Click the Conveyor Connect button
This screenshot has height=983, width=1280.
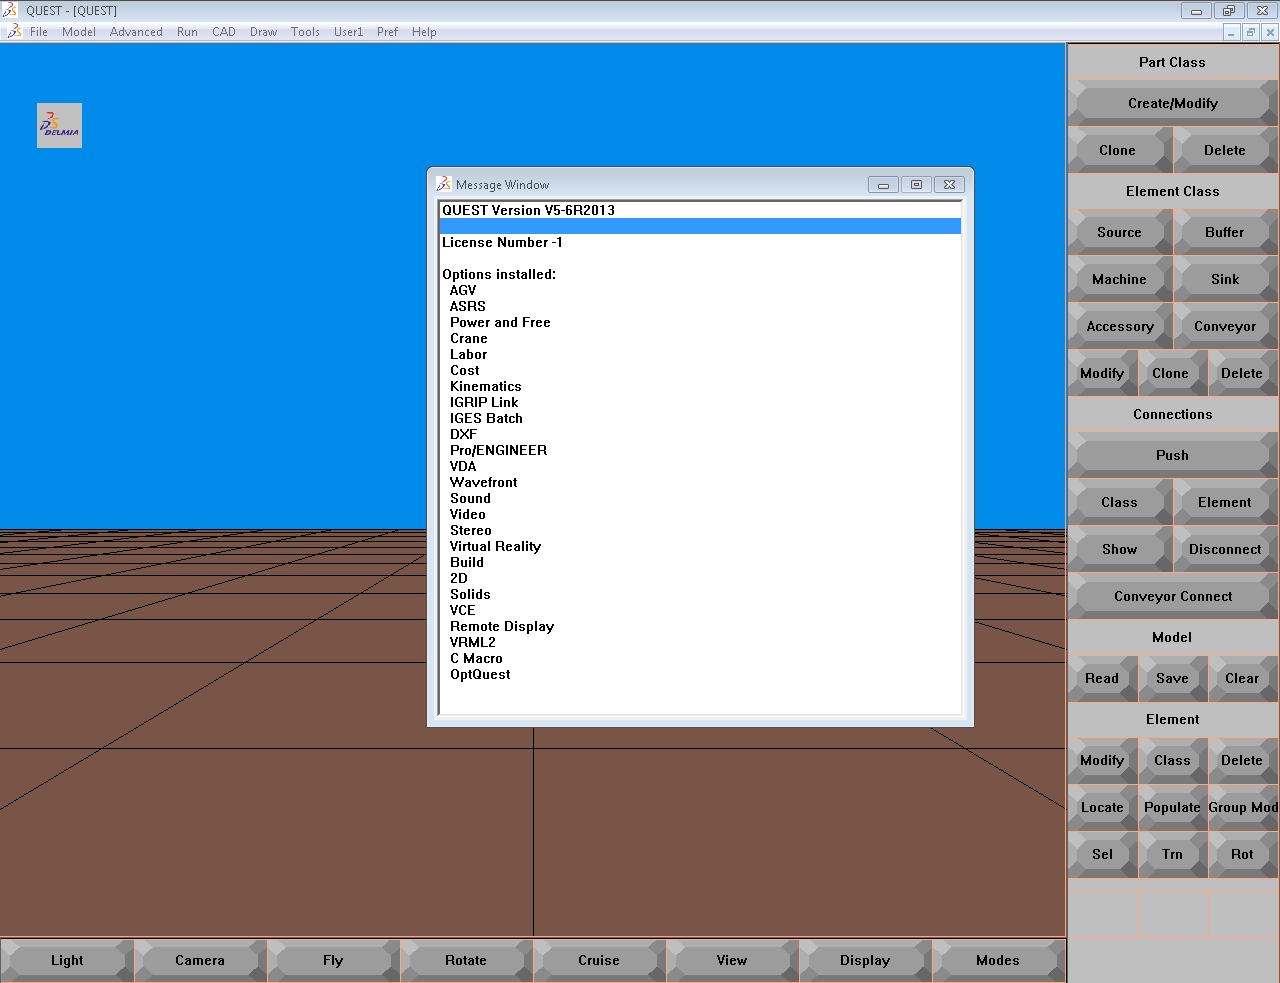coord(1173,596)
